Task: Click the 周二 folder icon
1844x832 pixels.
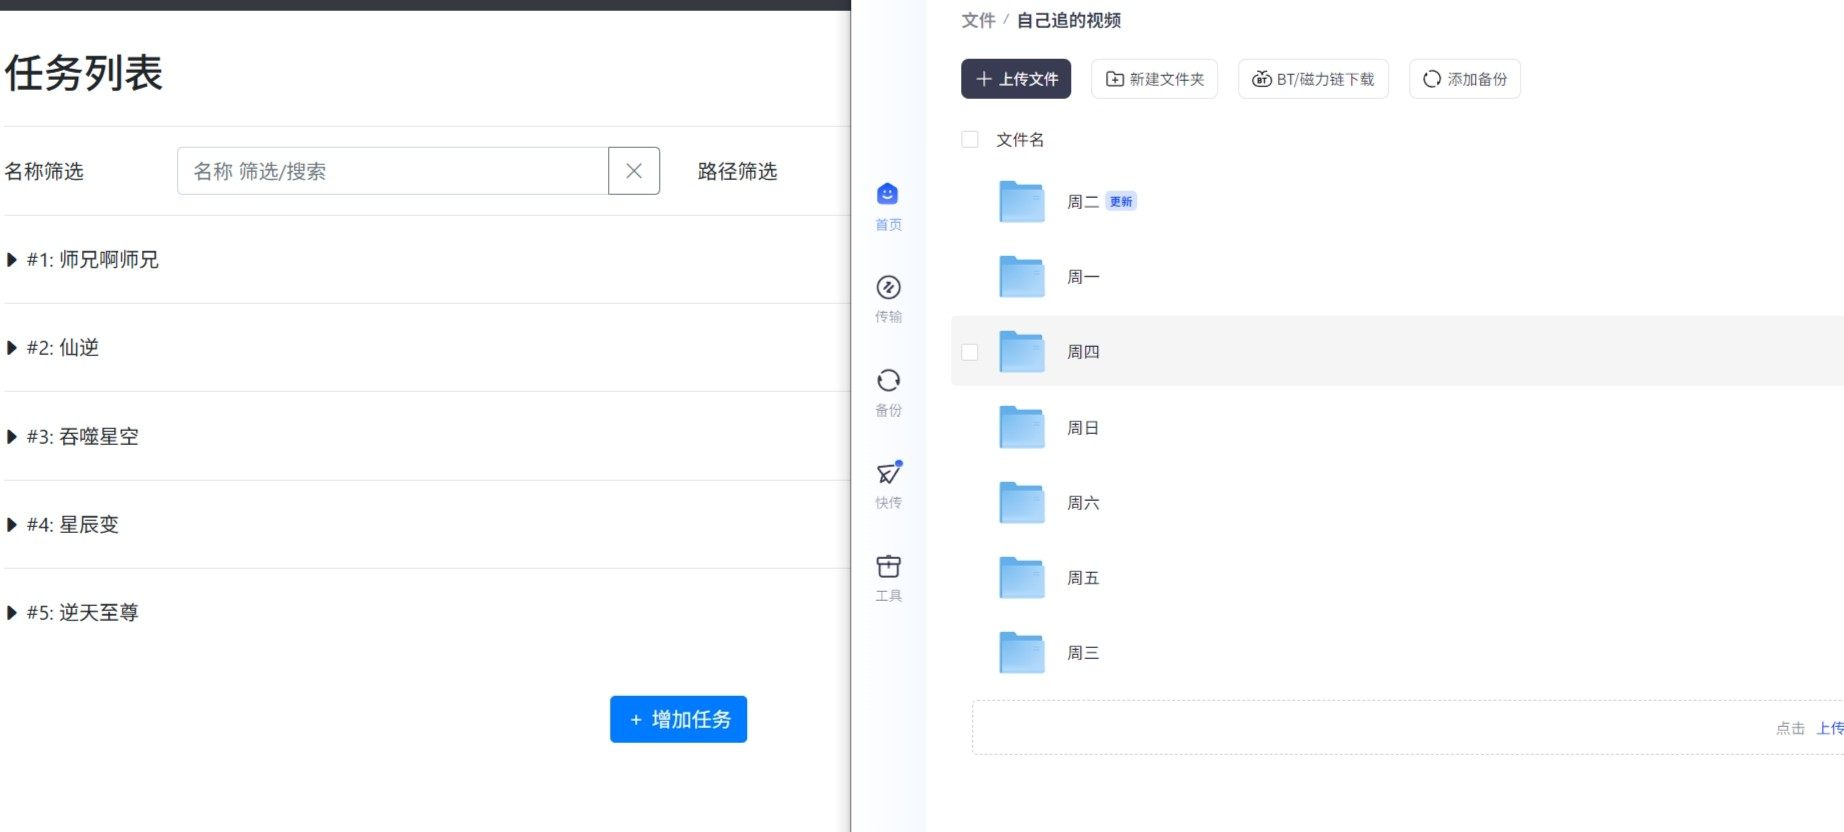Action: click(1021, 202)
